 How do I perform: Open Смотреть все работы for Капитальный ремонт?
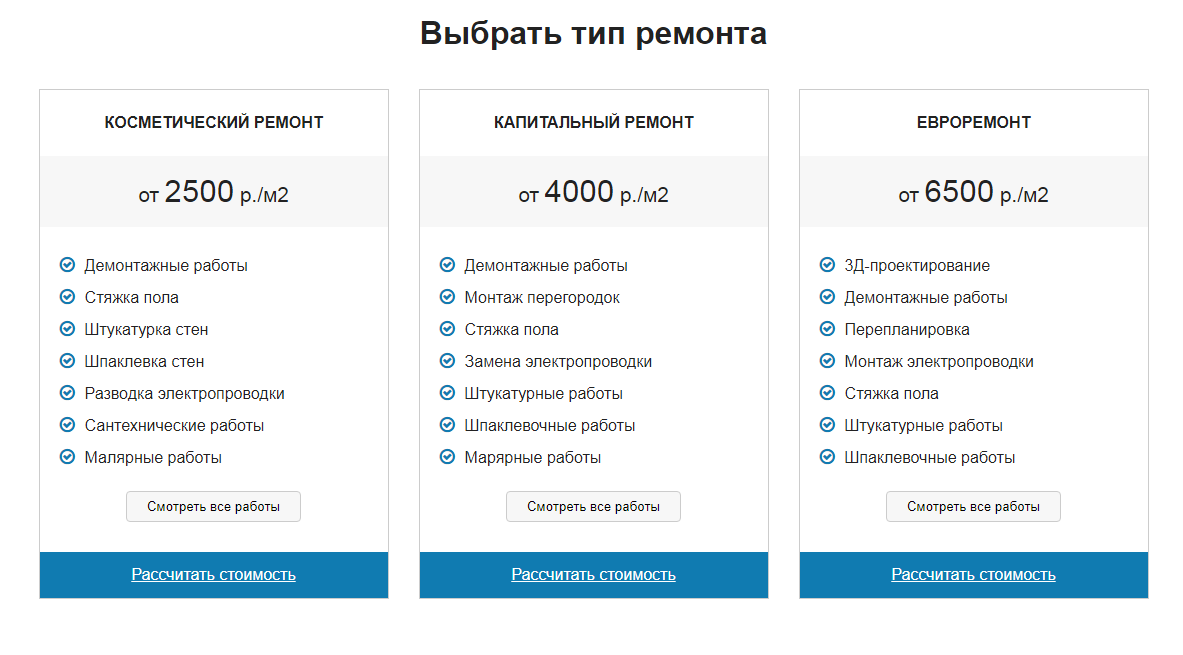[593, 506]
